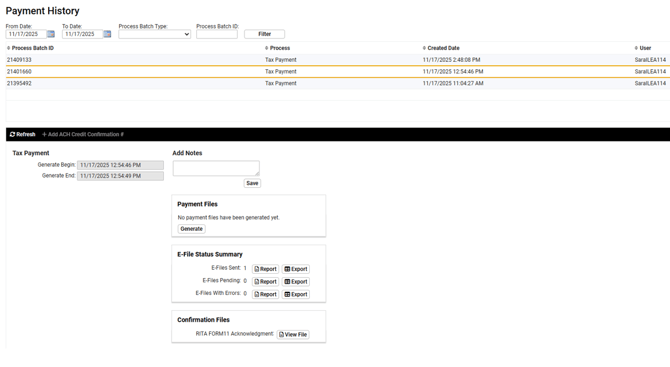Open the From Date calendar picker
This screenshot has width=670, height=367.
[51, 34]
